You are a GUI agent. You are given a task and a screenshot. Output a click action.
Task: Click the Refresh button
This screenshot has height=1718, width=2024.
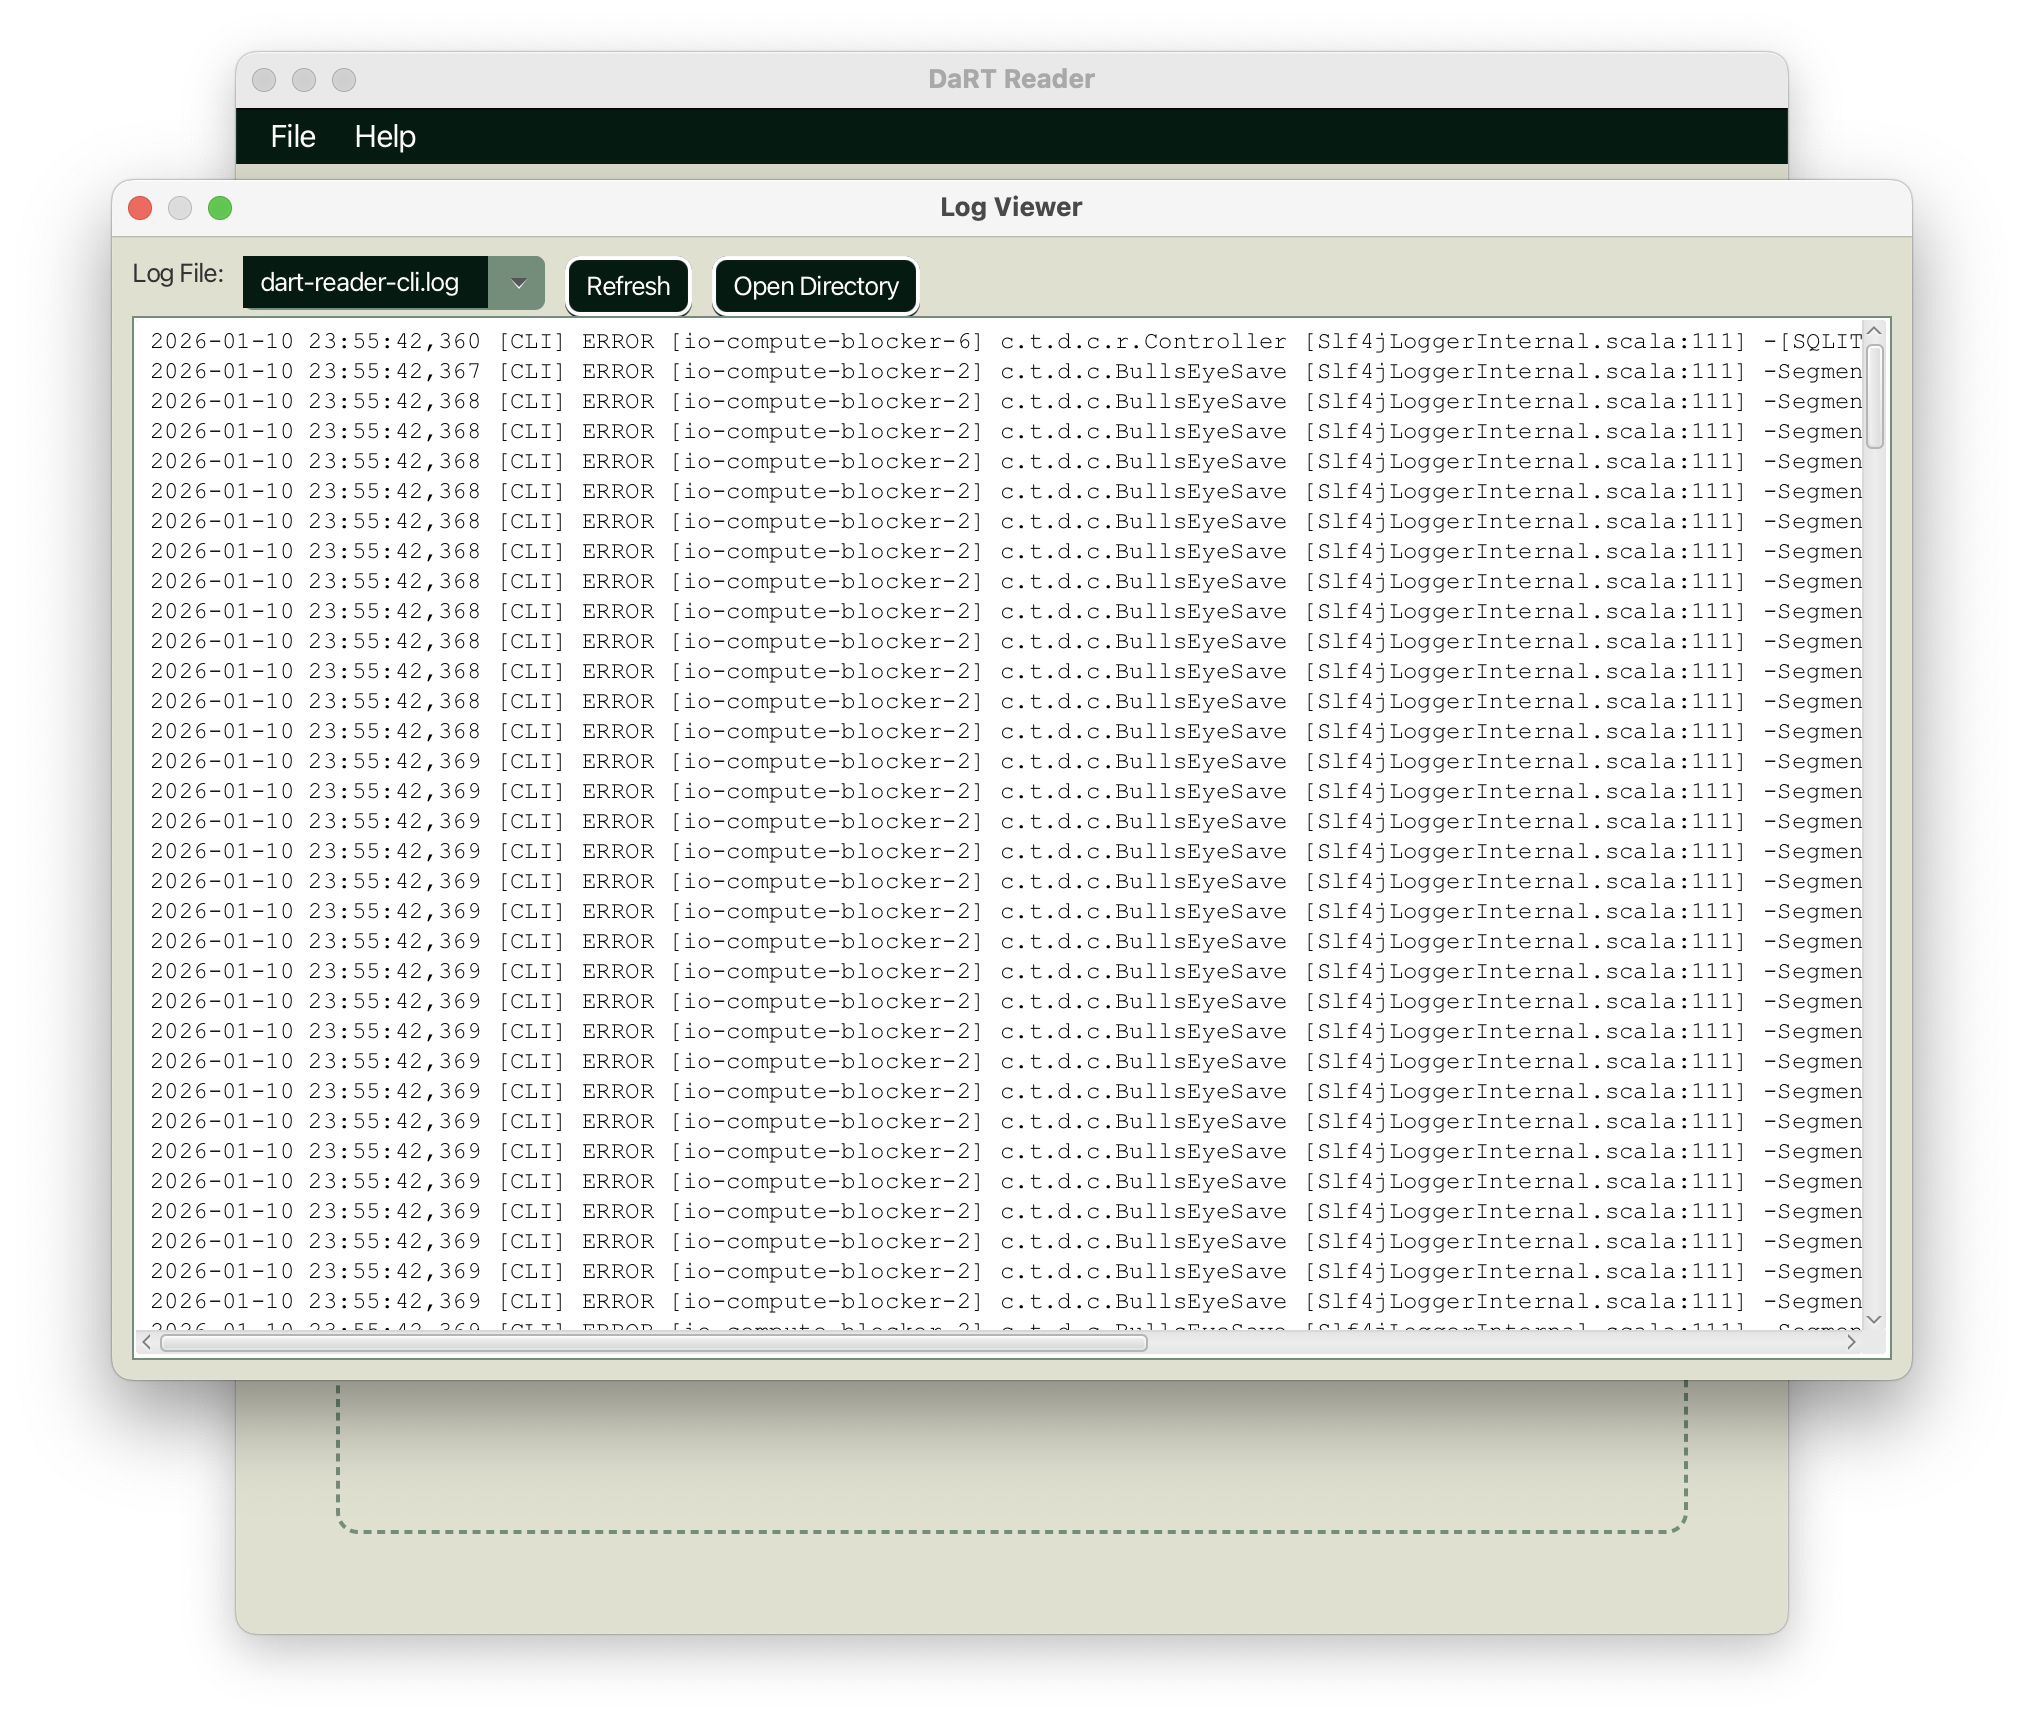coord(628,286)
